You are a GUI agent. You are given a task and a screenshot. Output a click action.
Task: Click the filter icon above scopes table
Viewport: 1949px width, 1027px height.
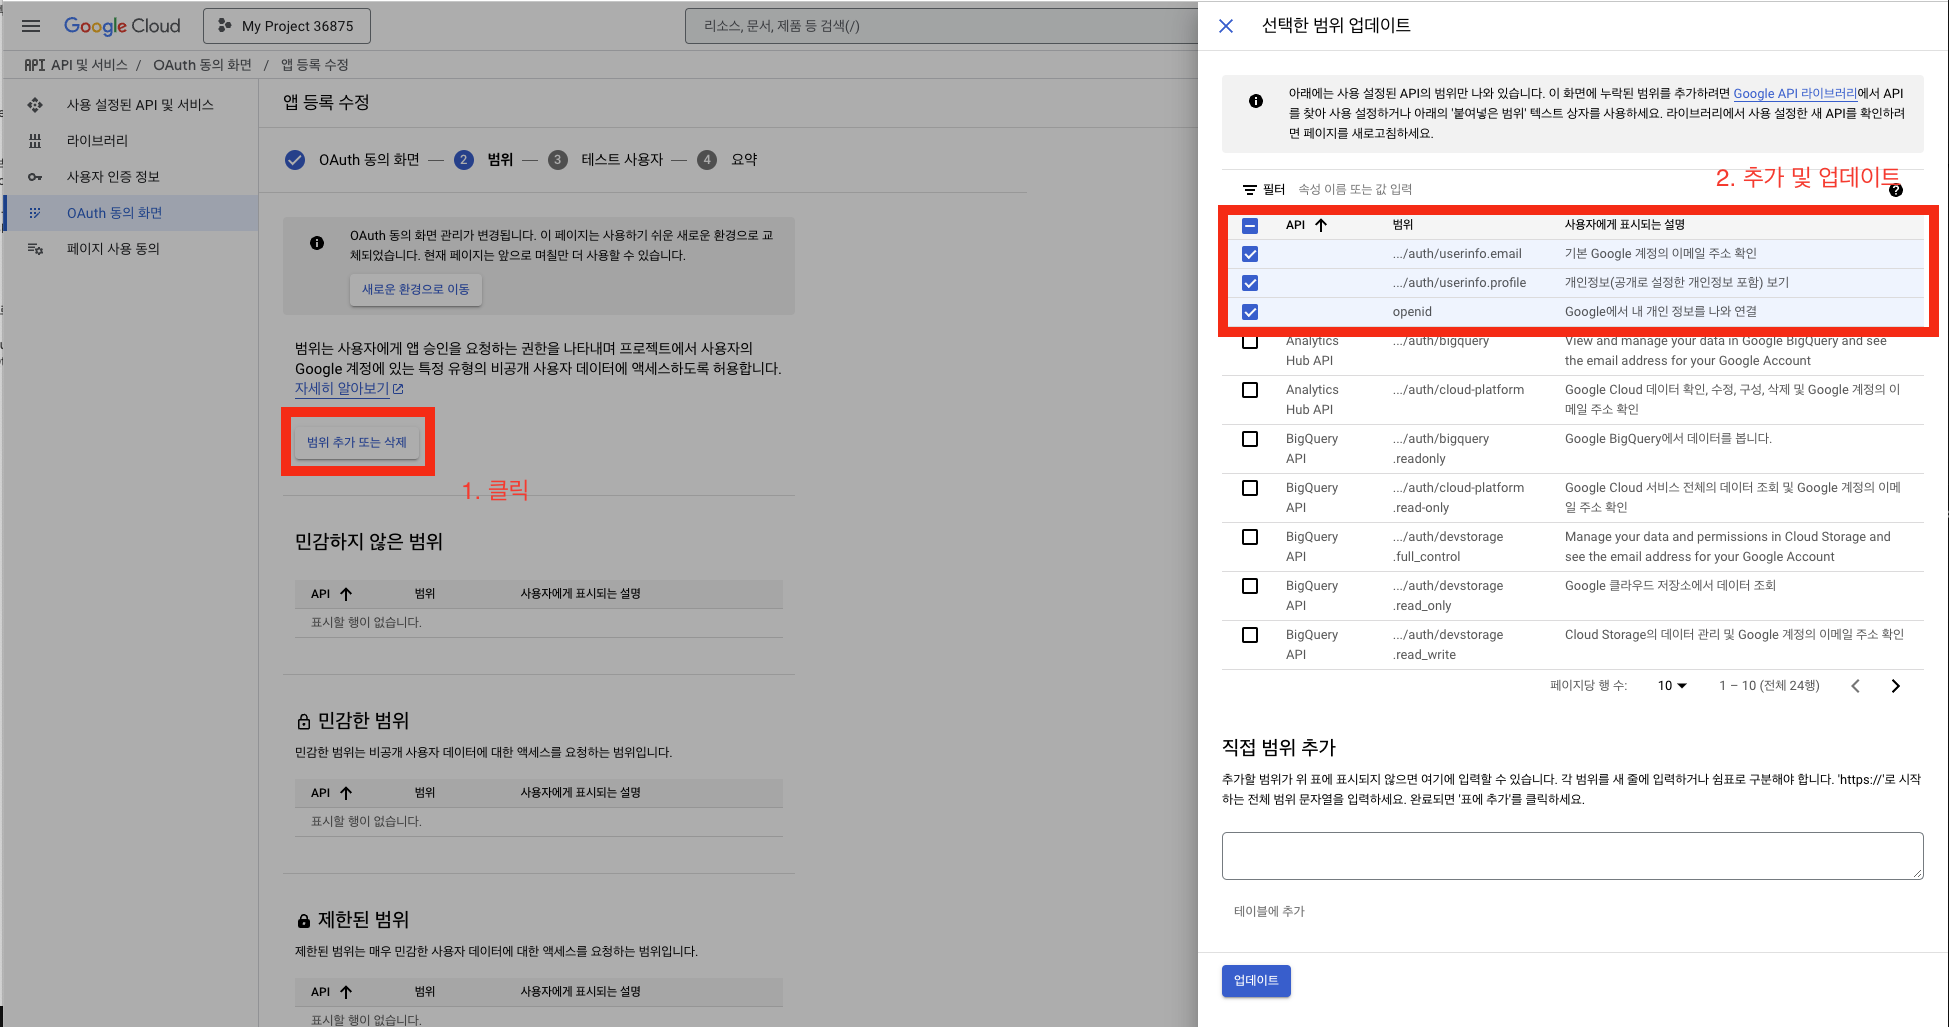[1249, 189]
